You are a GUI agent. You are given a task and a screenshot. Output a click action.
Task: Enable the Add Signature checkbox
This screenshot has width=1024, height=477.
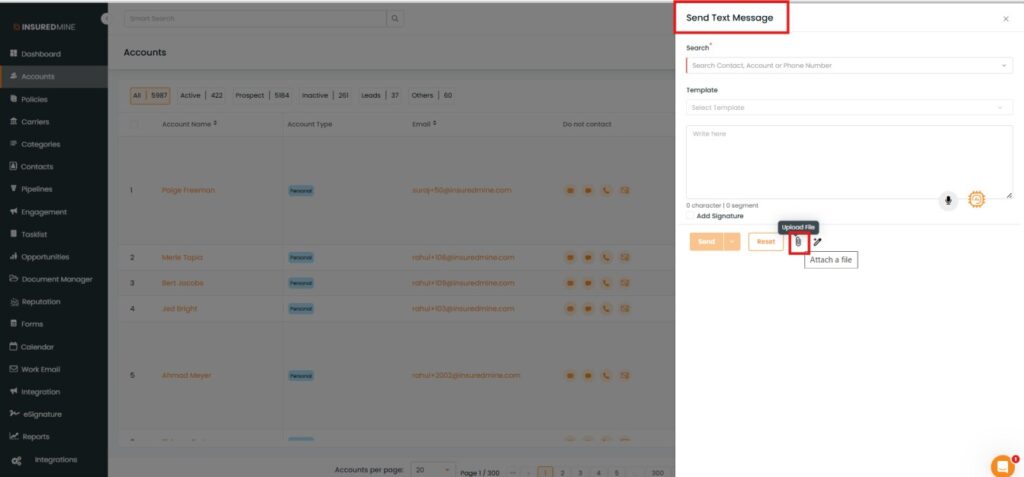click(690, 216)
